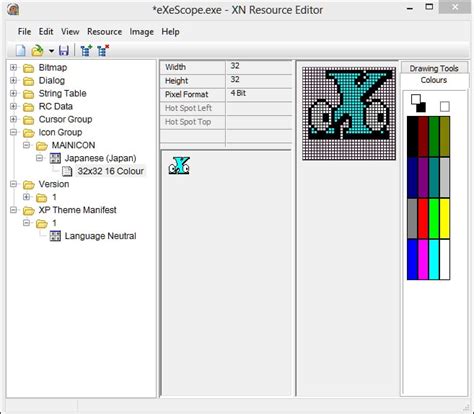Viewport: 474px width, 414px height.
Task: Pick the navy blue swatch
Action: (412, 177)
